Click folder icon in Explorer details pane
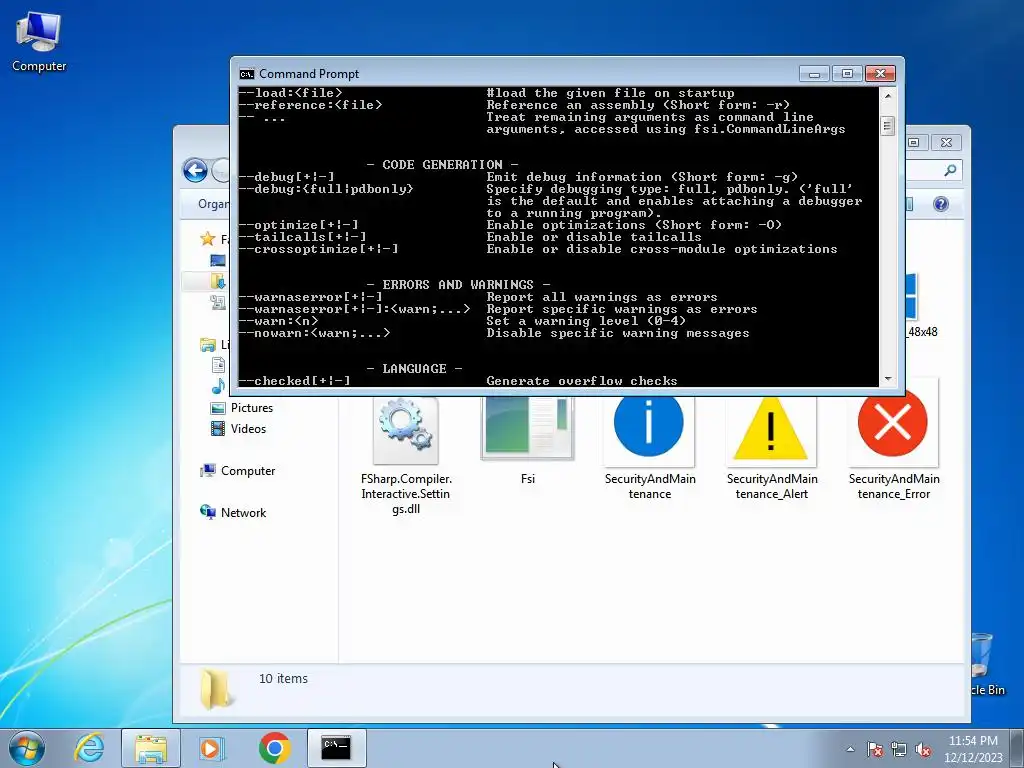 pyautogui.click(x=216, y=689)
